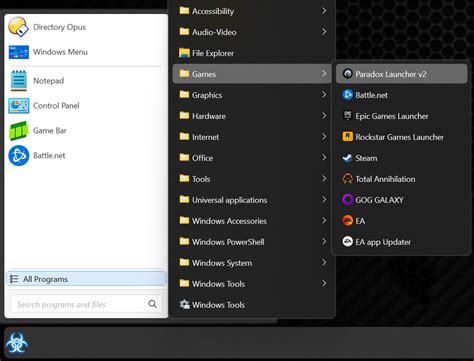Click the gear icon beside Windows Tools
This screenshot has width=474, height=361.
(184, 304)
